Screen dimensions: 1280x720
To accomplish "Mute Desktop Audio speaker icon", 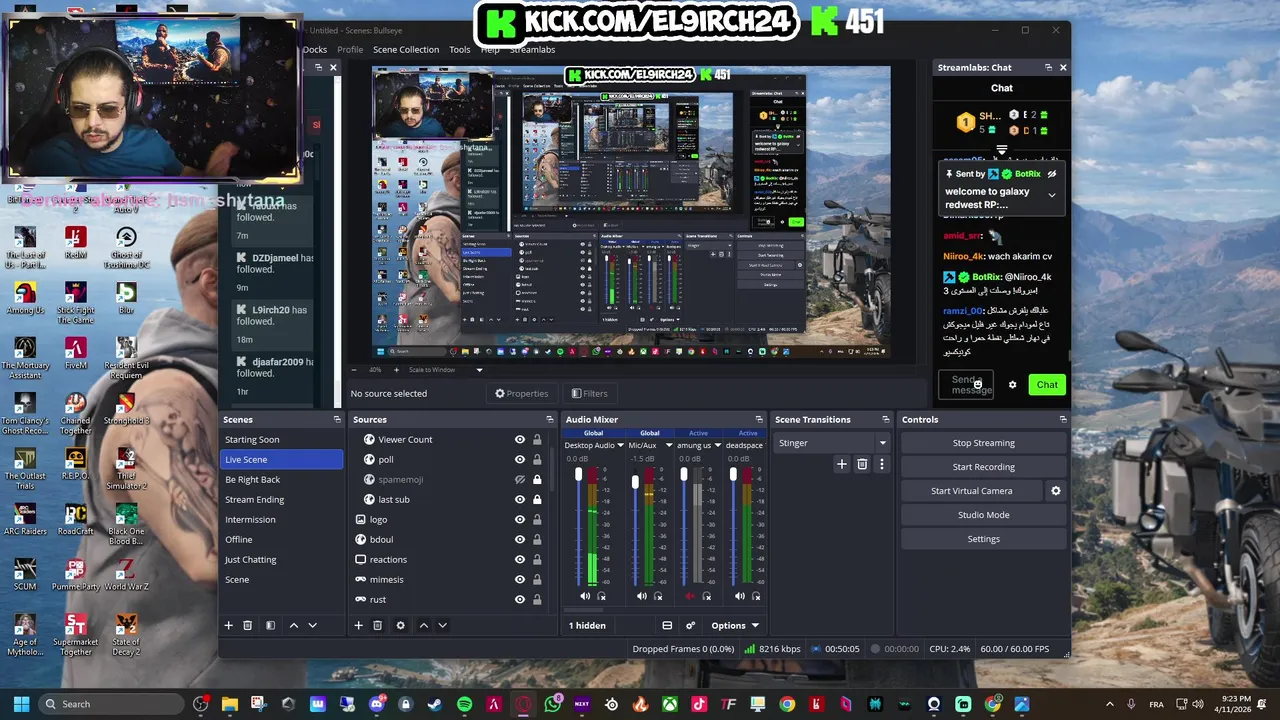I will (585, 596).
